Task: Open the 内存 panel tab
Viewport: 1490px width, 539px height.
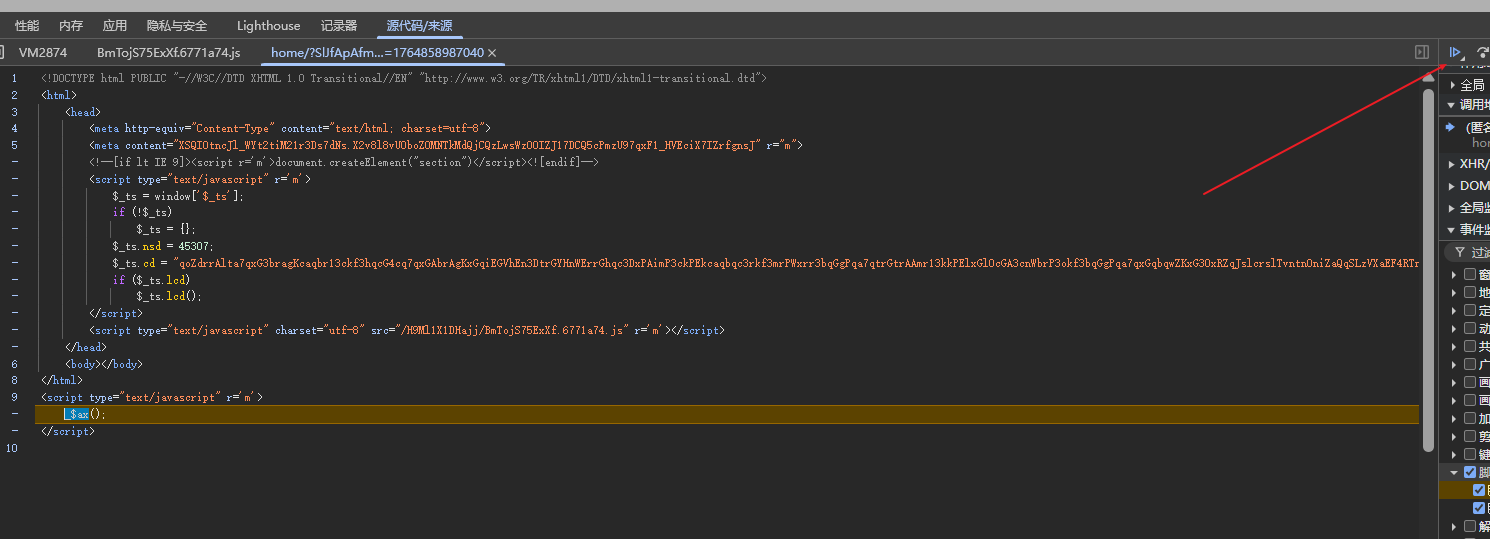Action: tap(71, 26)
